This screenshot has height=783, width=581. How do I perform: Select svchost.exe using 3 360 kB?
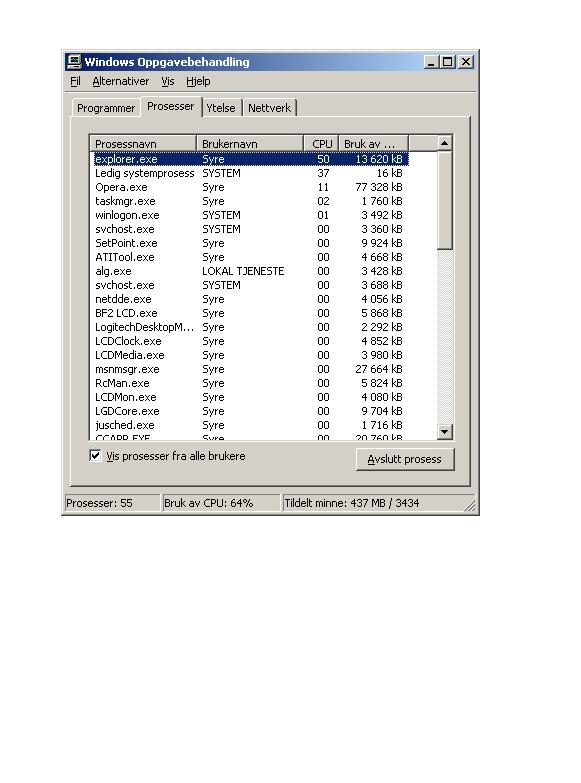pos(251,229)
